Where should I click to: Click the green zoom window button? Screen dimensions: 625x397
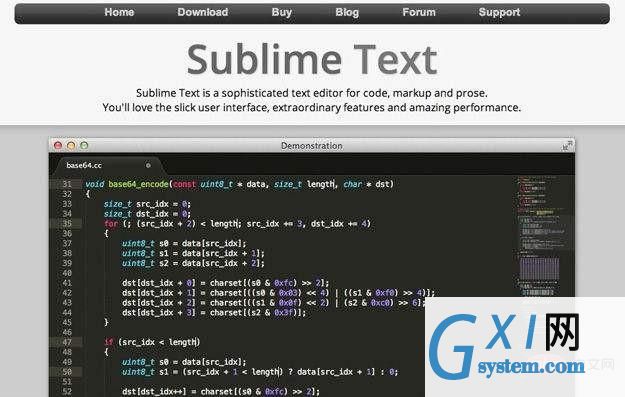(x=84, y=145)
